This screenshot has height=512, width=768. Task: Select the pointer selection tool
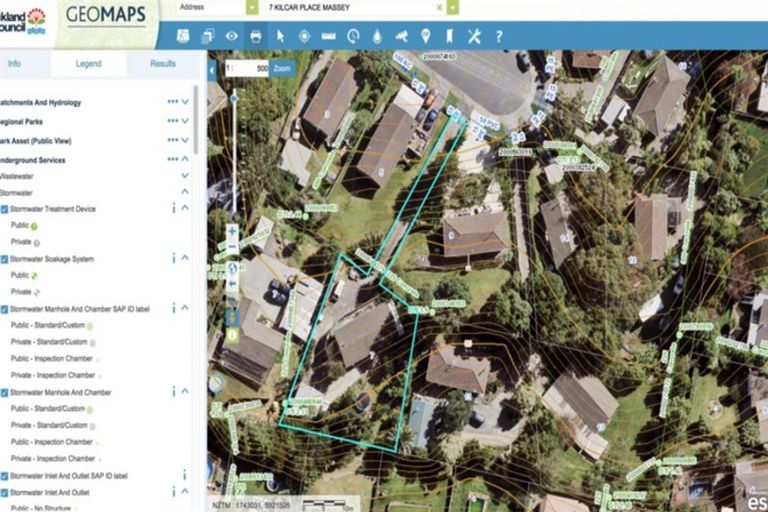click(280, 36)
